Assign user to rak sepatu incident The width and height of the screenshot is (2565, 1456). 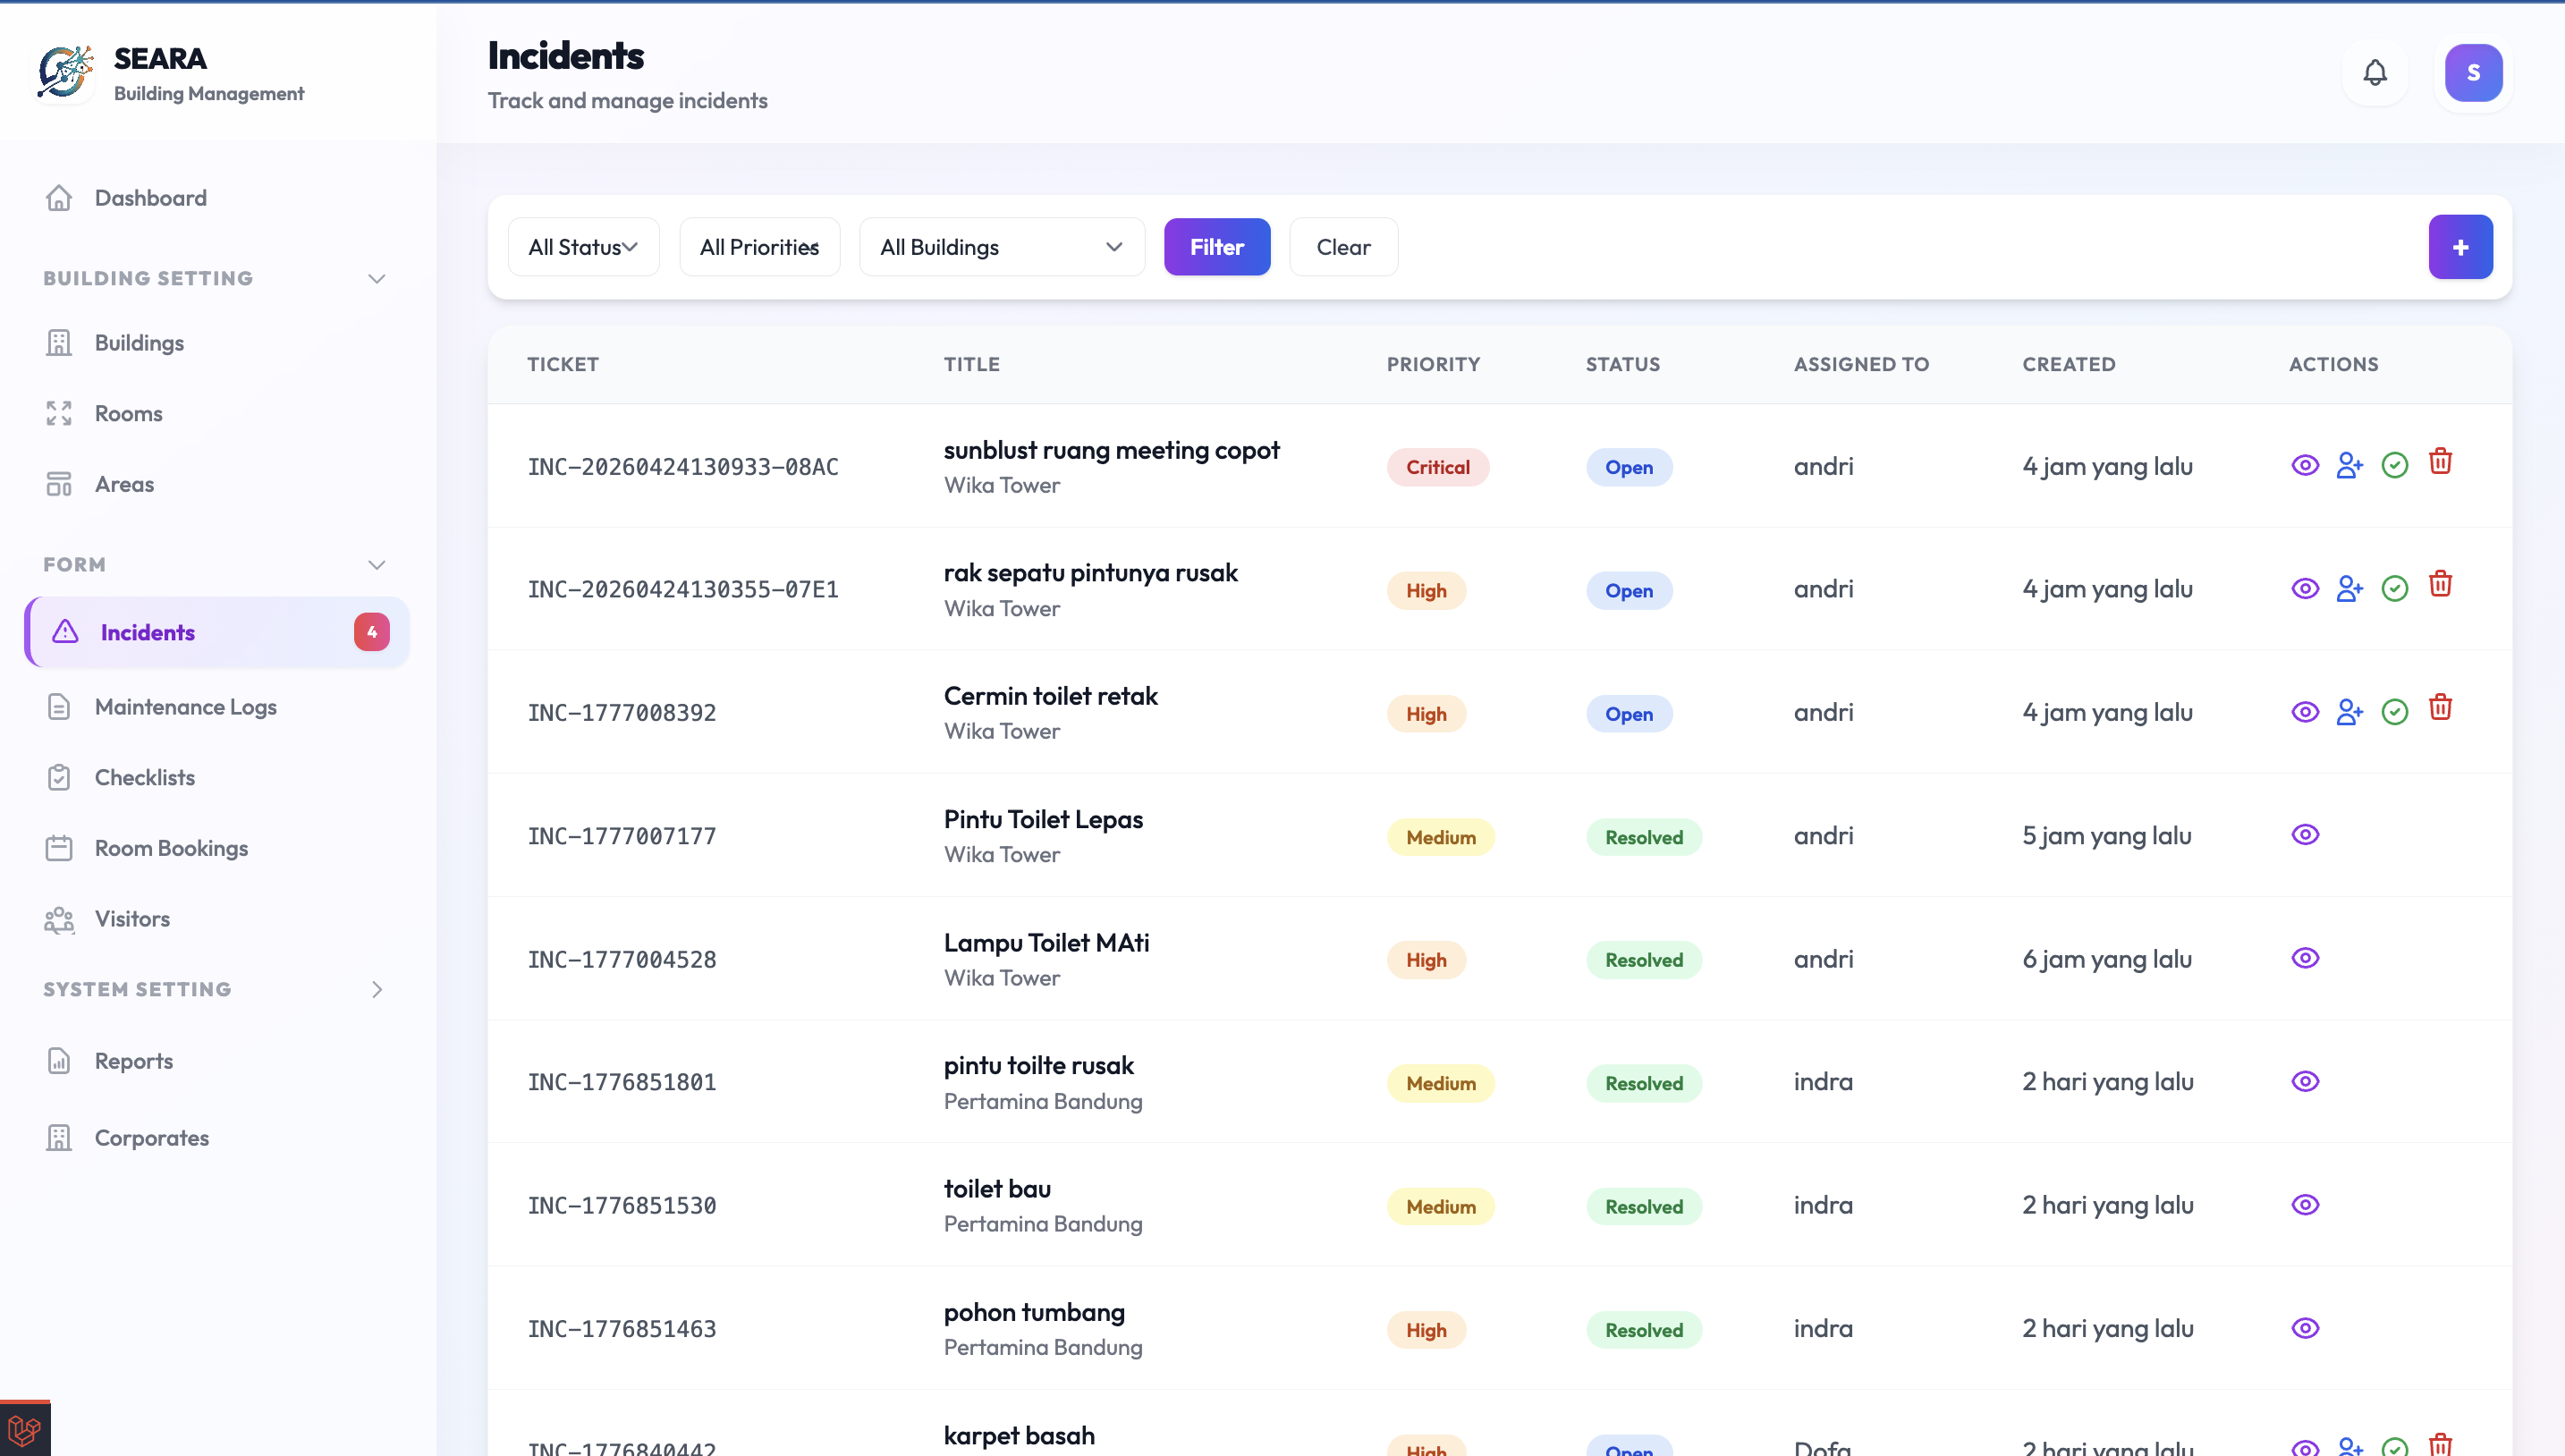tap(2349, 589)
